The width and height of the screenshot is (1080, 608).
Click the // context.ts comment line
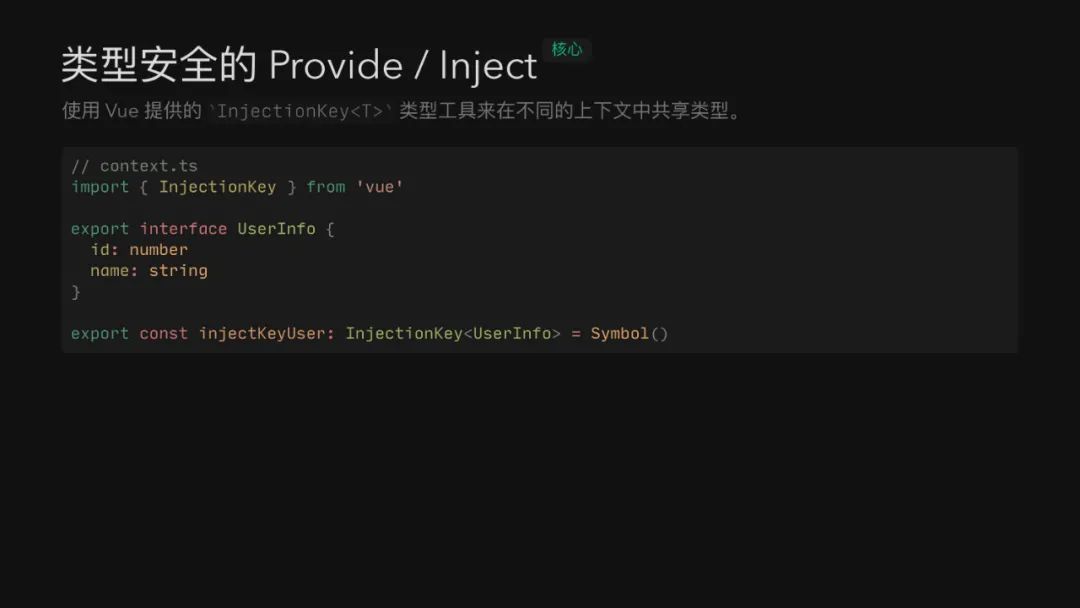click(x=134, y=166)
